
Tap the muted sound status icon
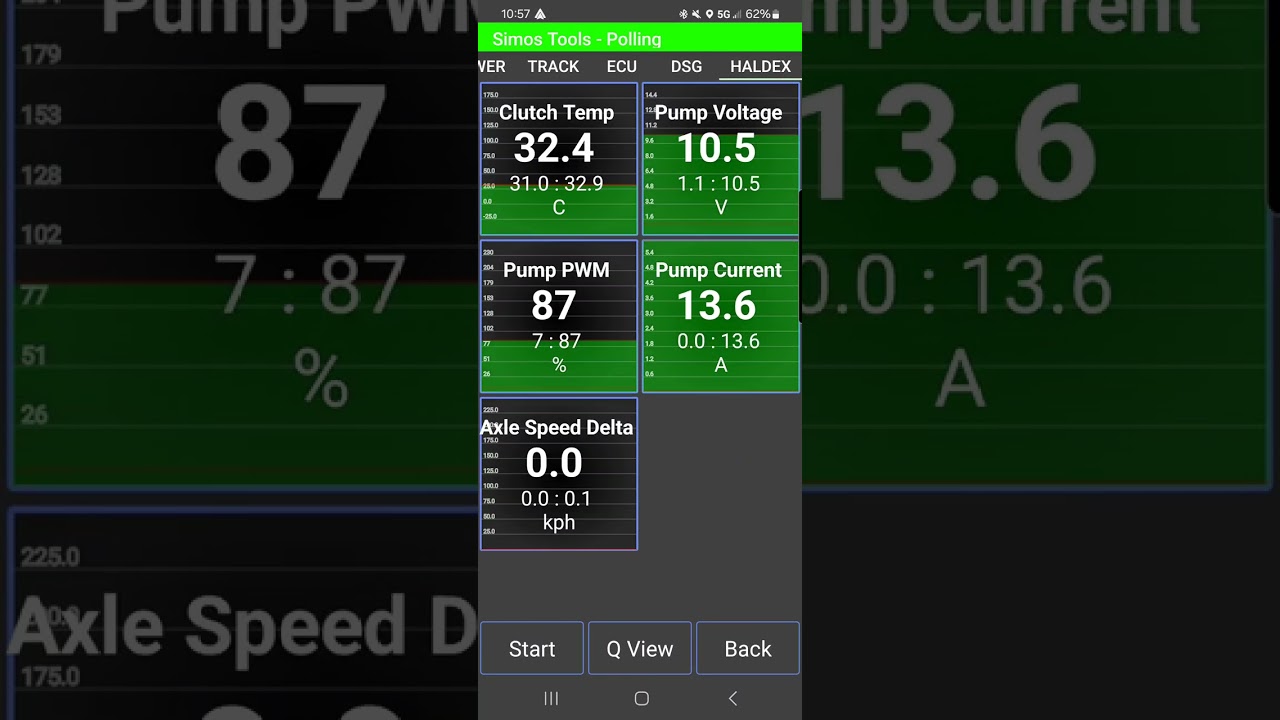click(x=696, y=14)
